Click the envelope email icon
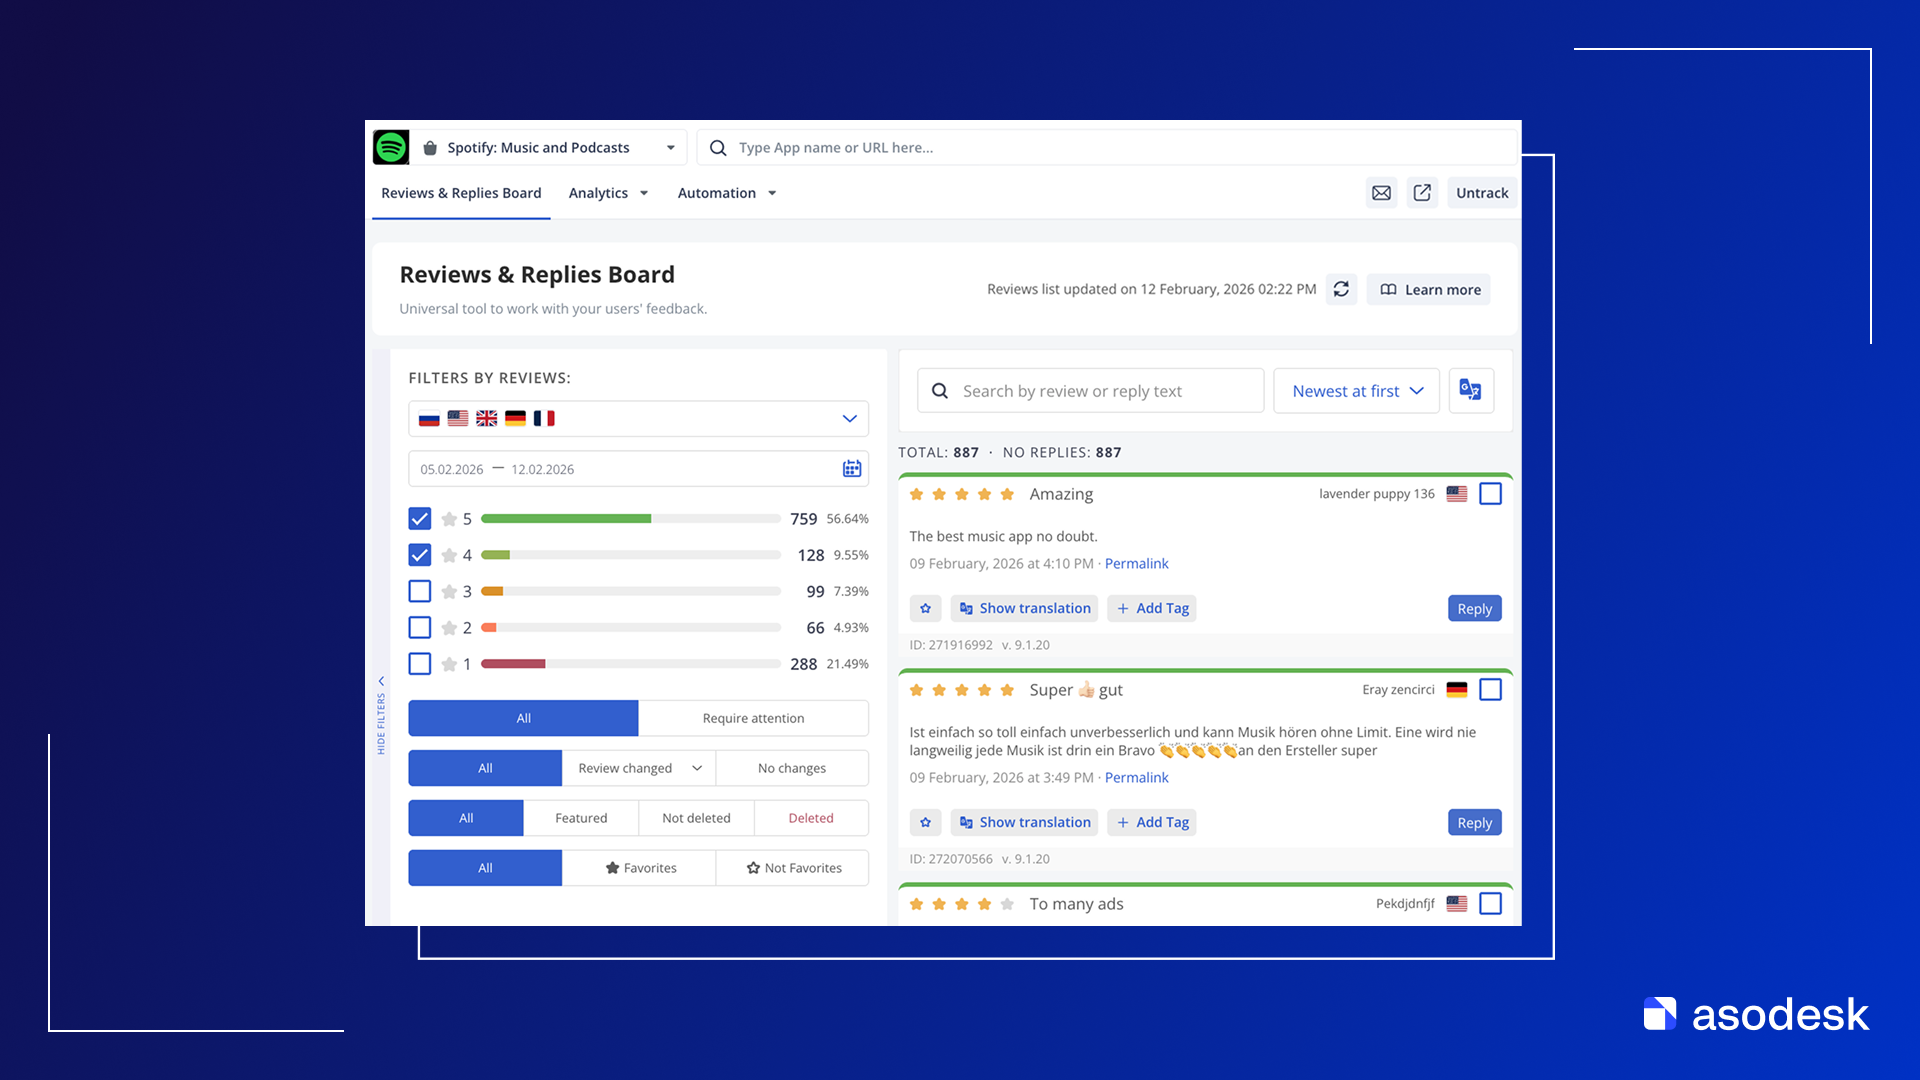This screenshot has width=1920, height=1080. [1381, 193]
